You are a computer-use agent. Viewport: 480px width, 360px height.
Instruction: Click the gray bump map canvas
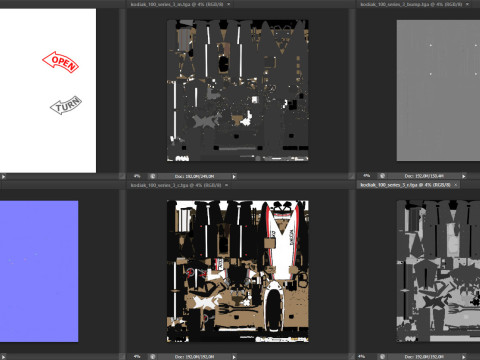click(x=438, y=90)
